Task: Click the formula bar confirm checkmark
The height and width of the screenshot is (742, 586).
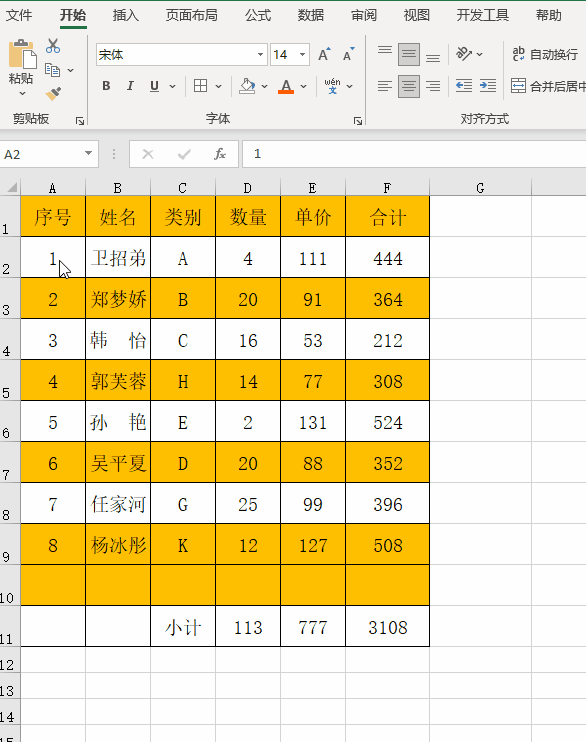Action: point(184,154)
